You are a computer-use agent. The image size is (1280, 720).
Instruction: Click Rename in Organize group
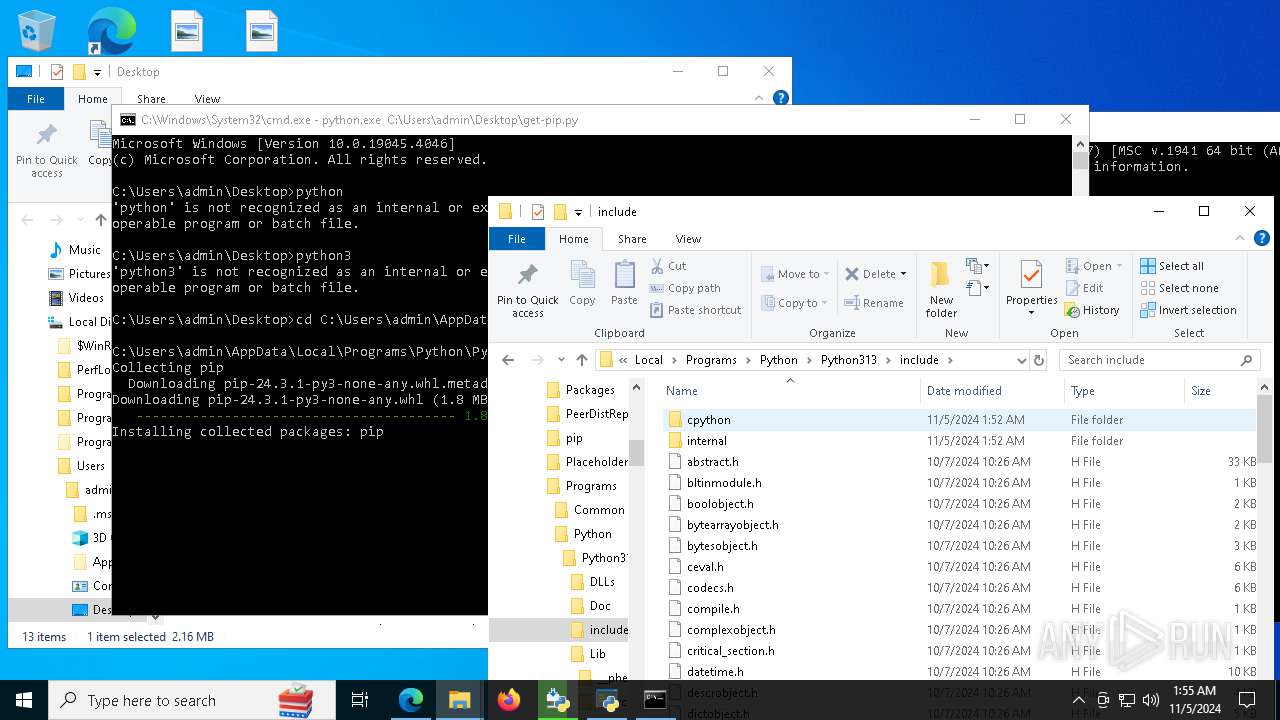[874, 303]
